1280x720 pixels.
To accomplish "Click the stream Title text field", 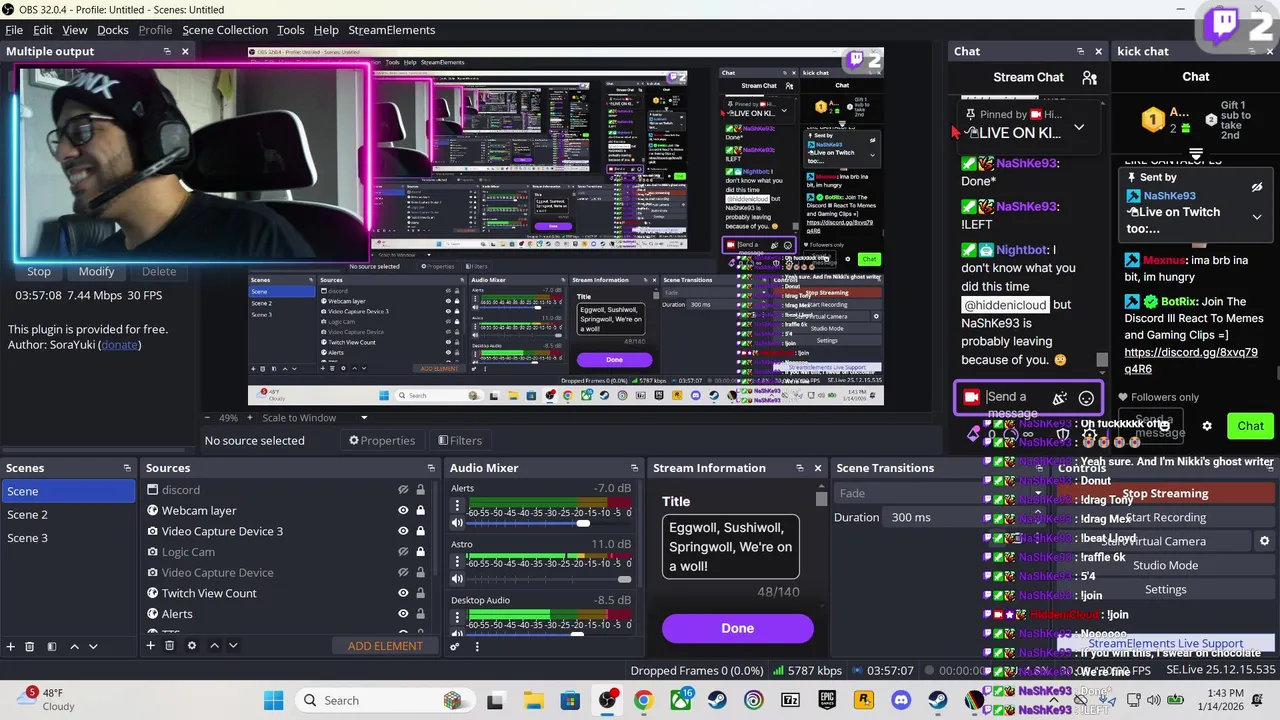I will point(731,546).
